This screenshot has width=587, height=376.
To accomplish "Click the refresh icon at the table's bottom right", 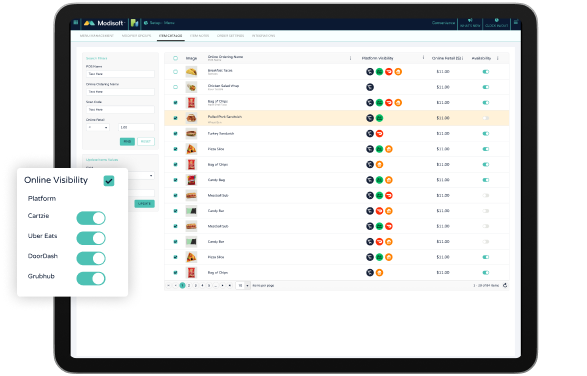I will coord(505,285).
